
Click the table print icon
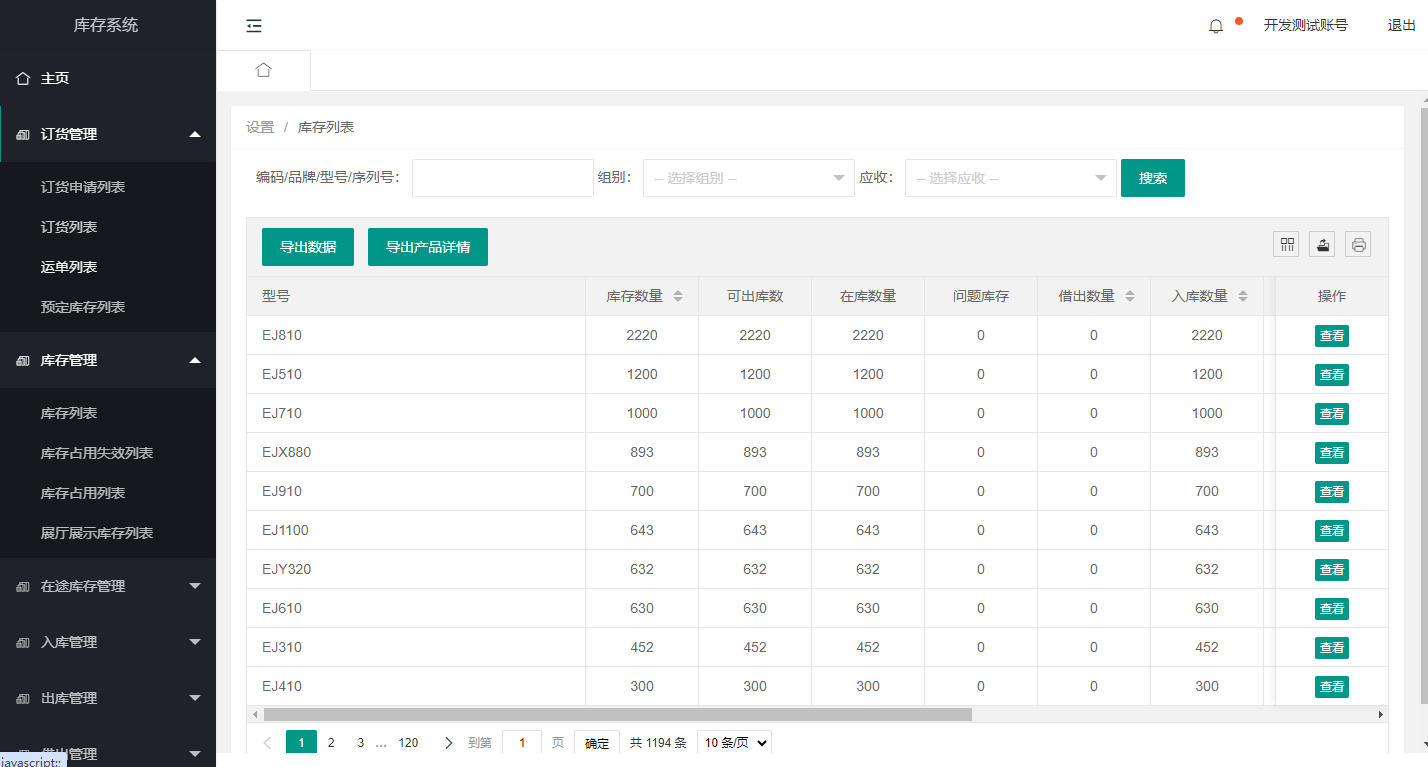(1358, 244)
